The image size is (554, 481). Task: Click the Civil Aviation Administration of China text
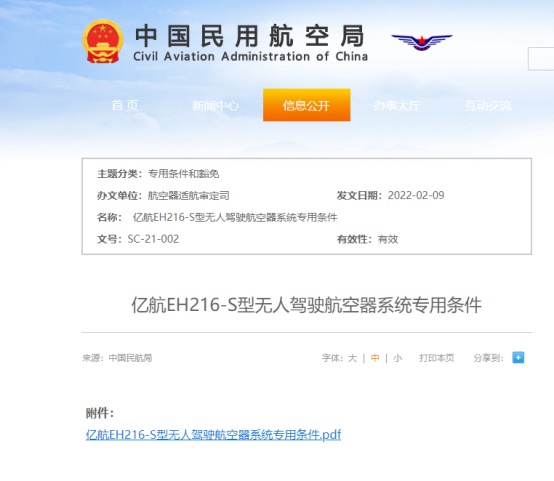coord(251,57)
